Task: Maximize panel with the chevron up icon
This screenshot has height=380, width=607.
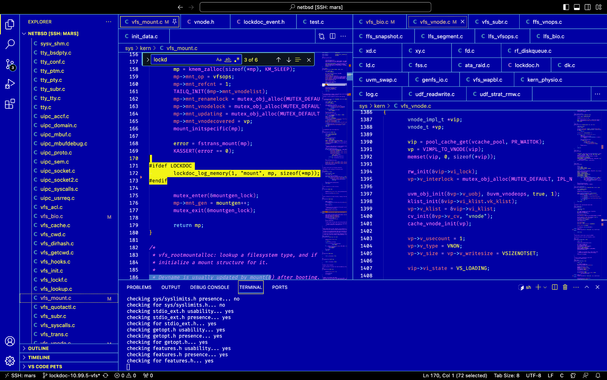Action: 587,287
